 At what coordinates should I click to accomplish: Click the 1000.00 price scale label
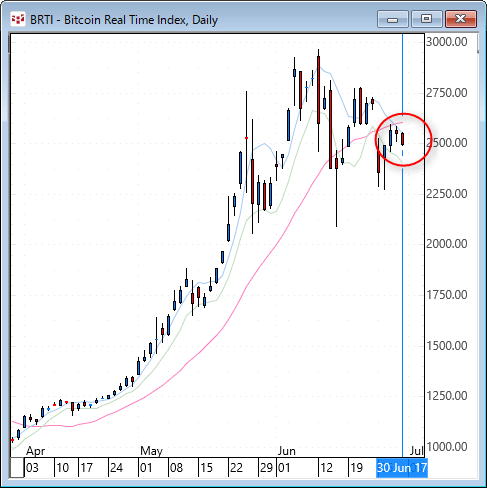pos(447,447)
